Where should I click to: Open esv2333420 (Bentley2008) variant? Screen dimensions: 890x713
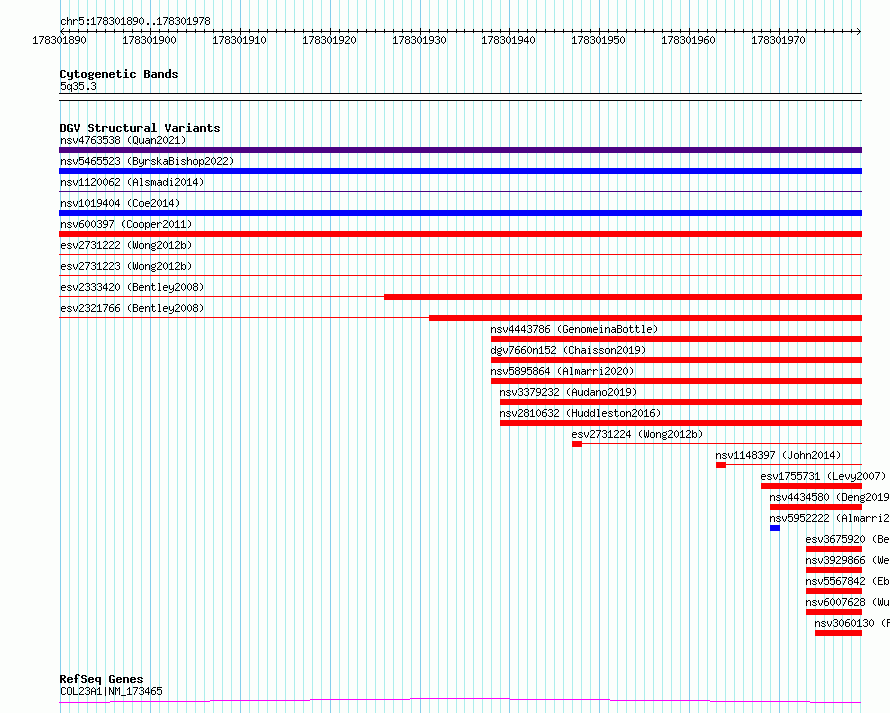(x=132, y=287)
